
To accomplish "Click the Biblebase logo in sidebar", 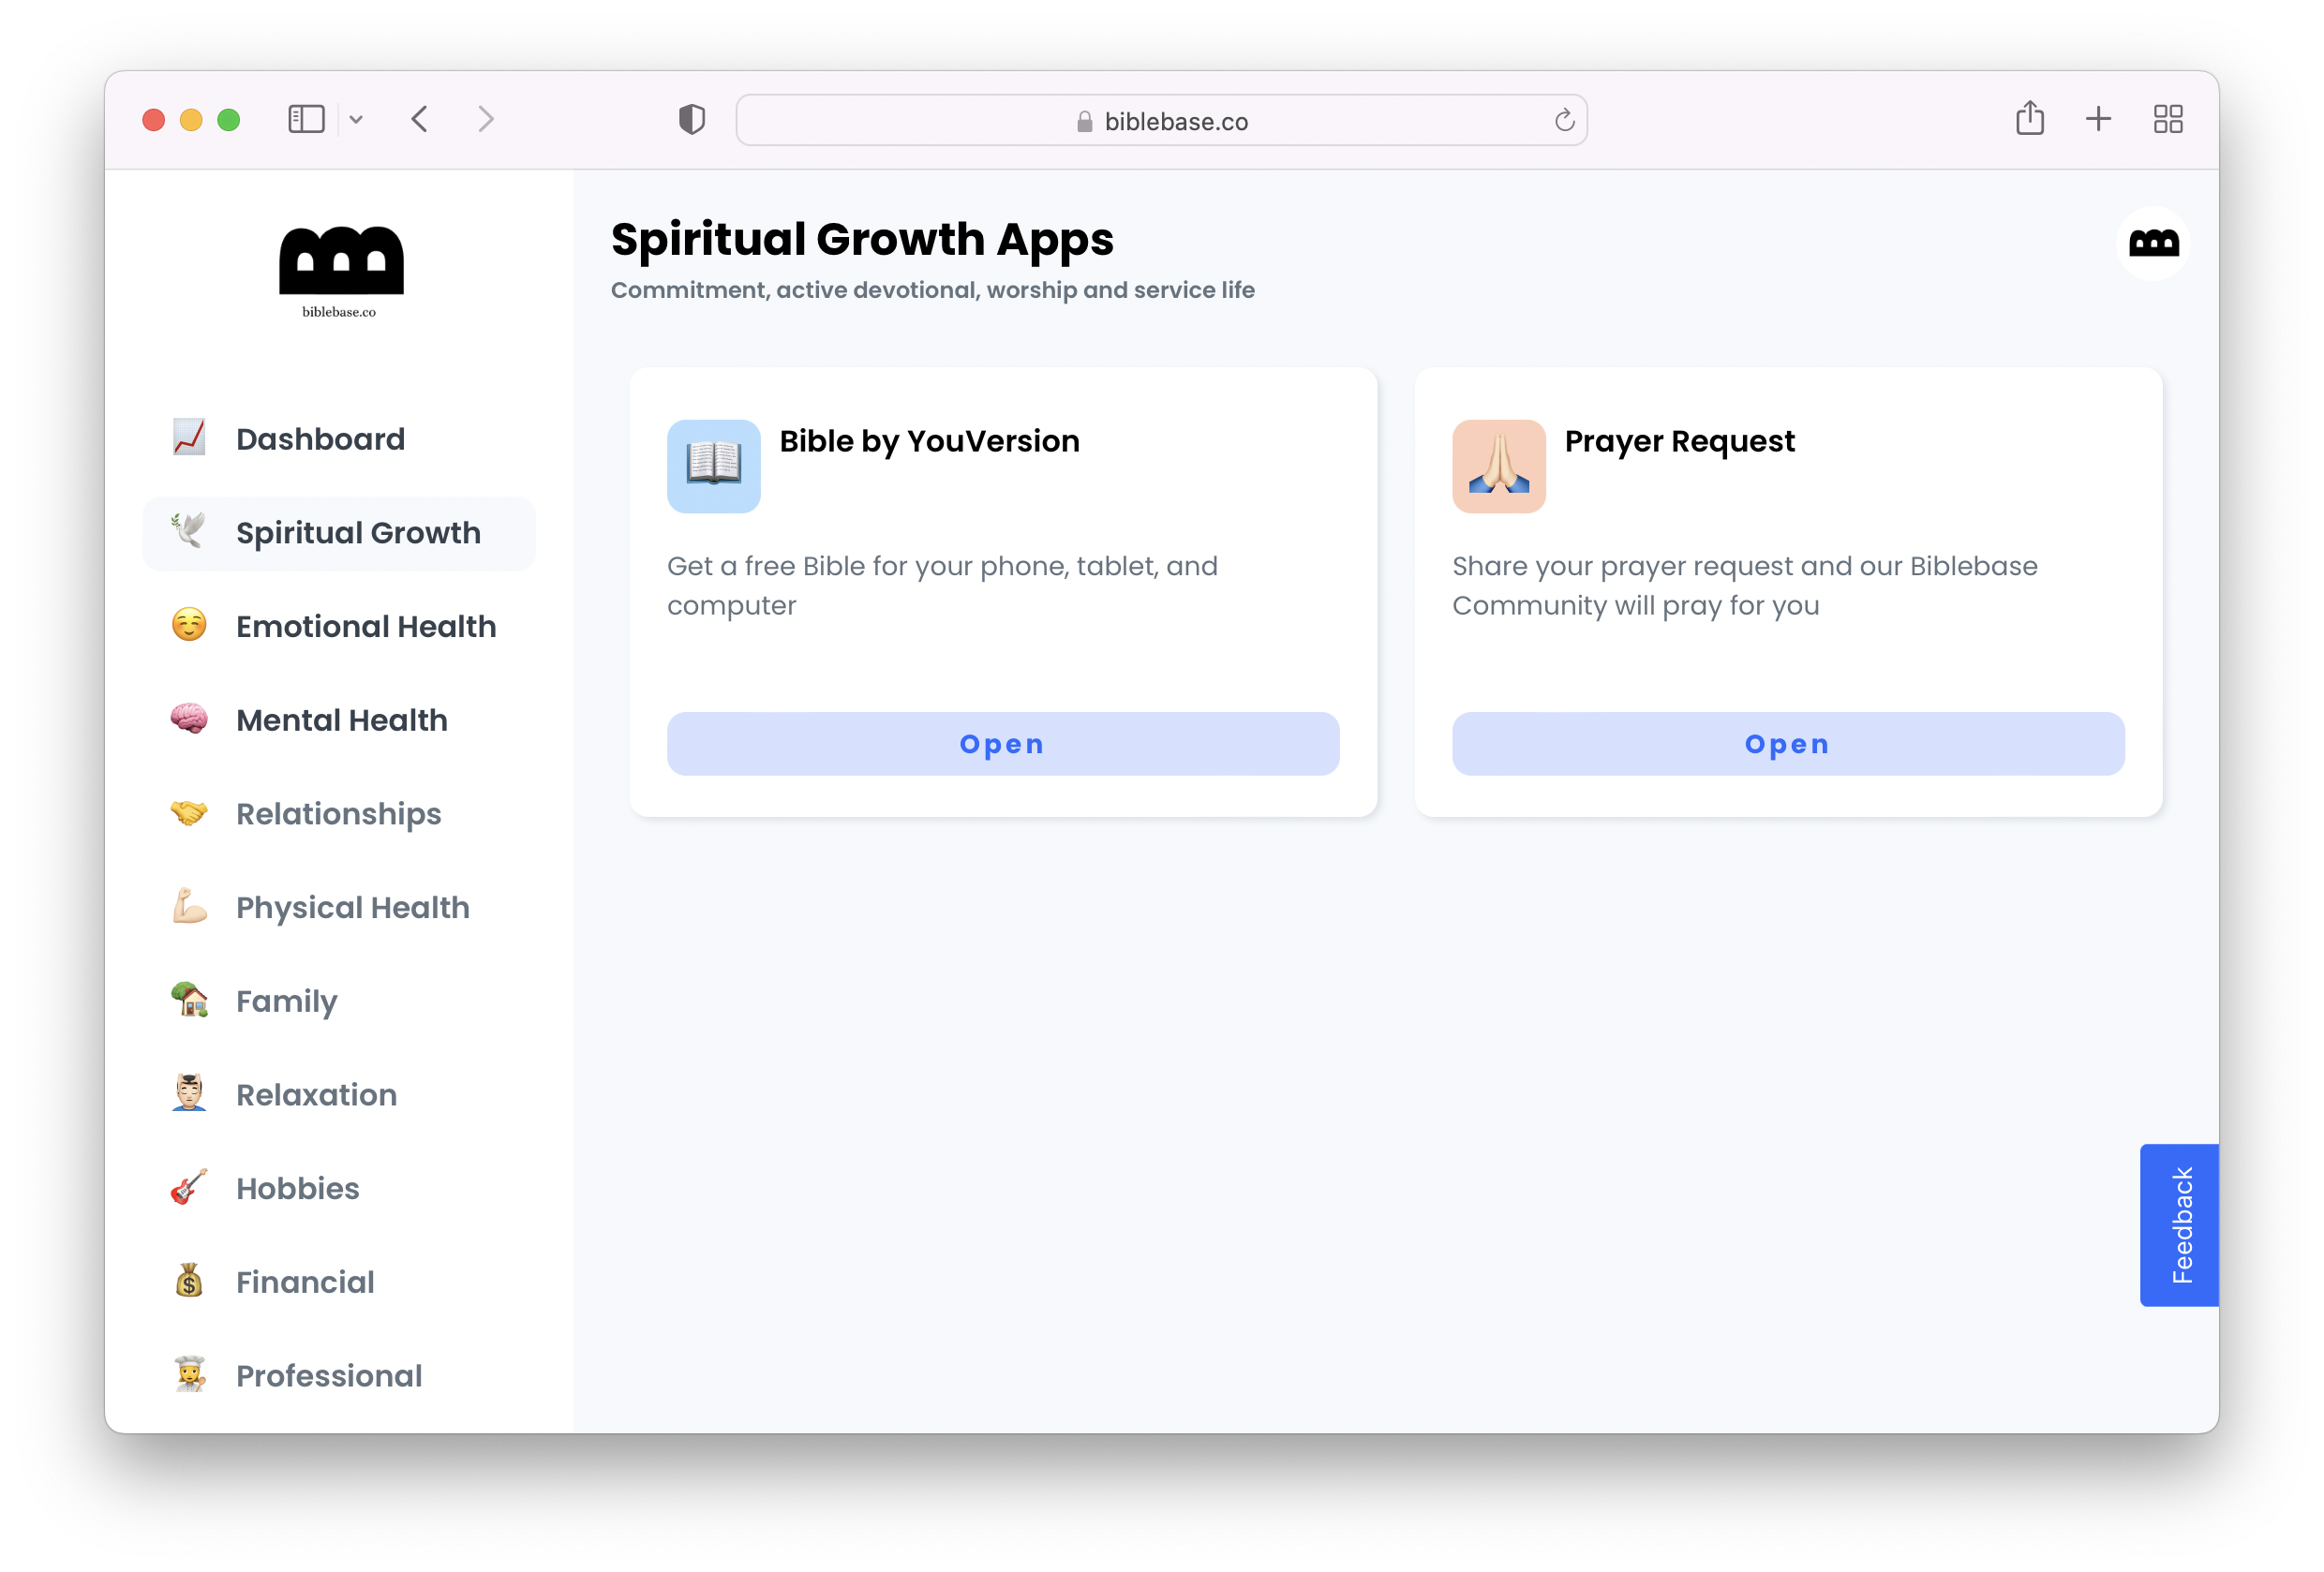I will coord(341,270).
